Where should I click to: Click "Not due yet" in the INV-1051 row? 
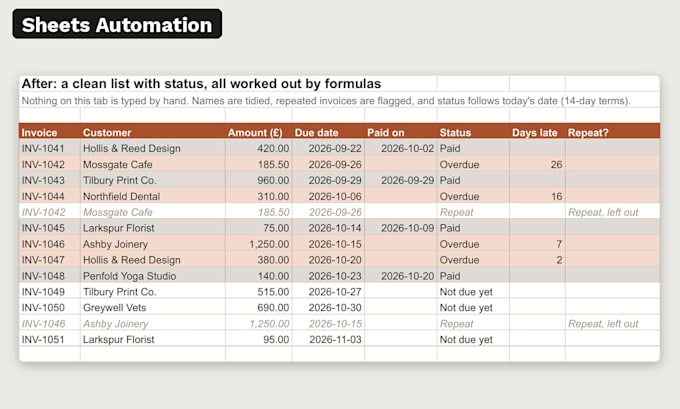(x=466, y=340)
